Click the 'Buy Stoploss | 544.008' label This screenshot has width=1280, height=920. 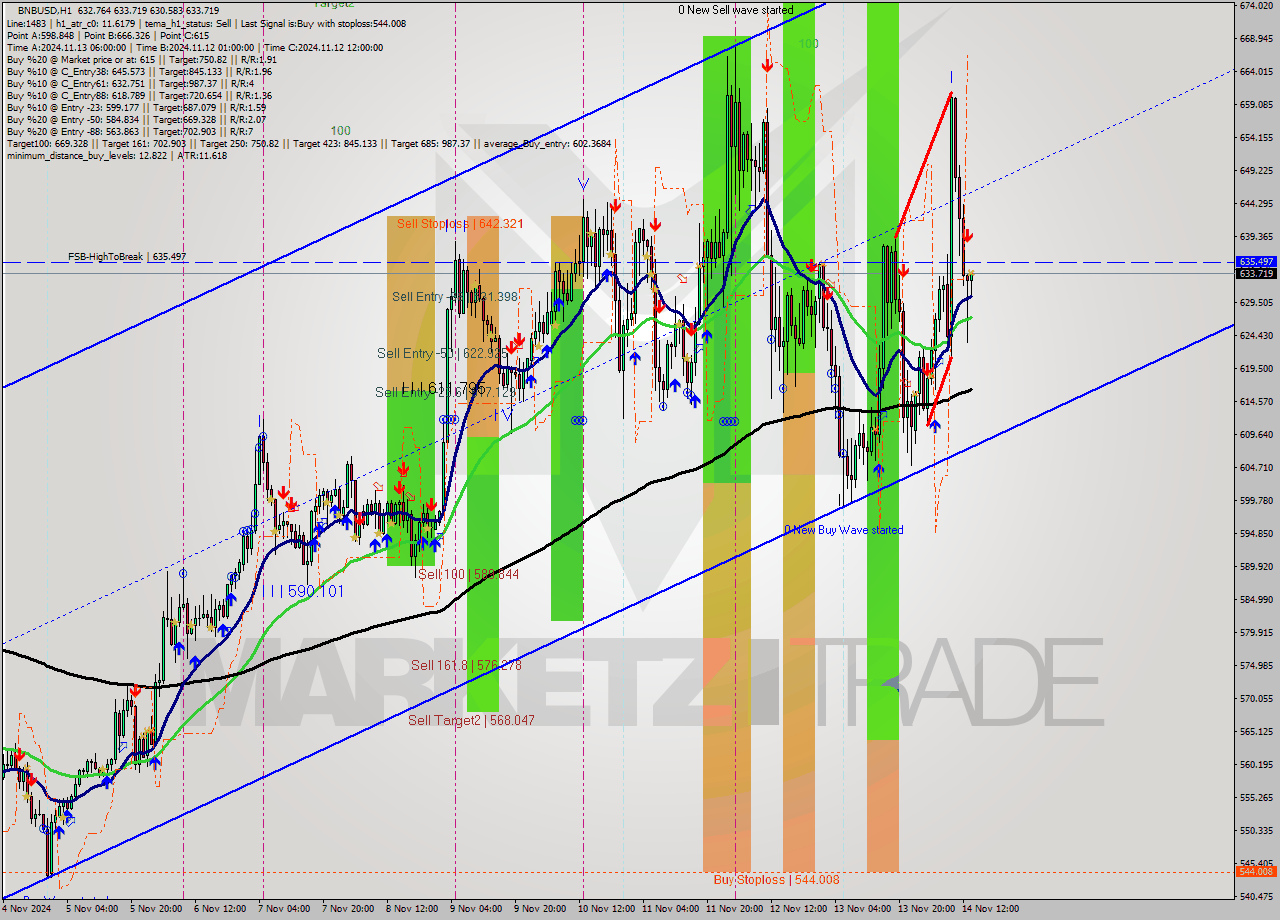coord(776,880)
